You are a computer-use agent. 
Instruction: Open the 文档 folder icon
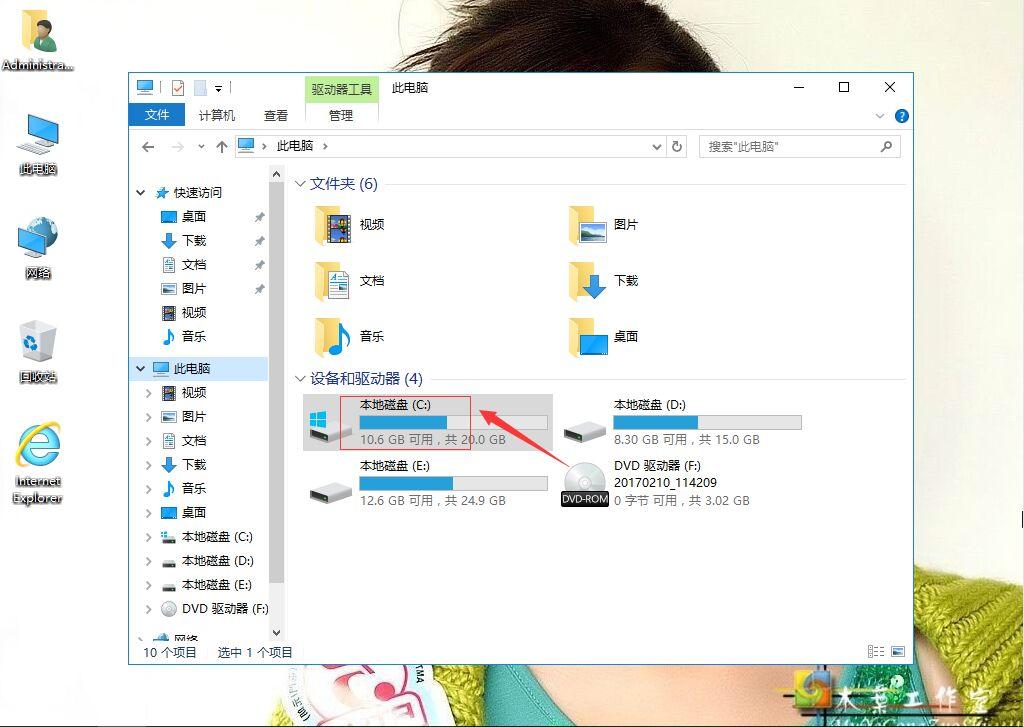point(334,281)
